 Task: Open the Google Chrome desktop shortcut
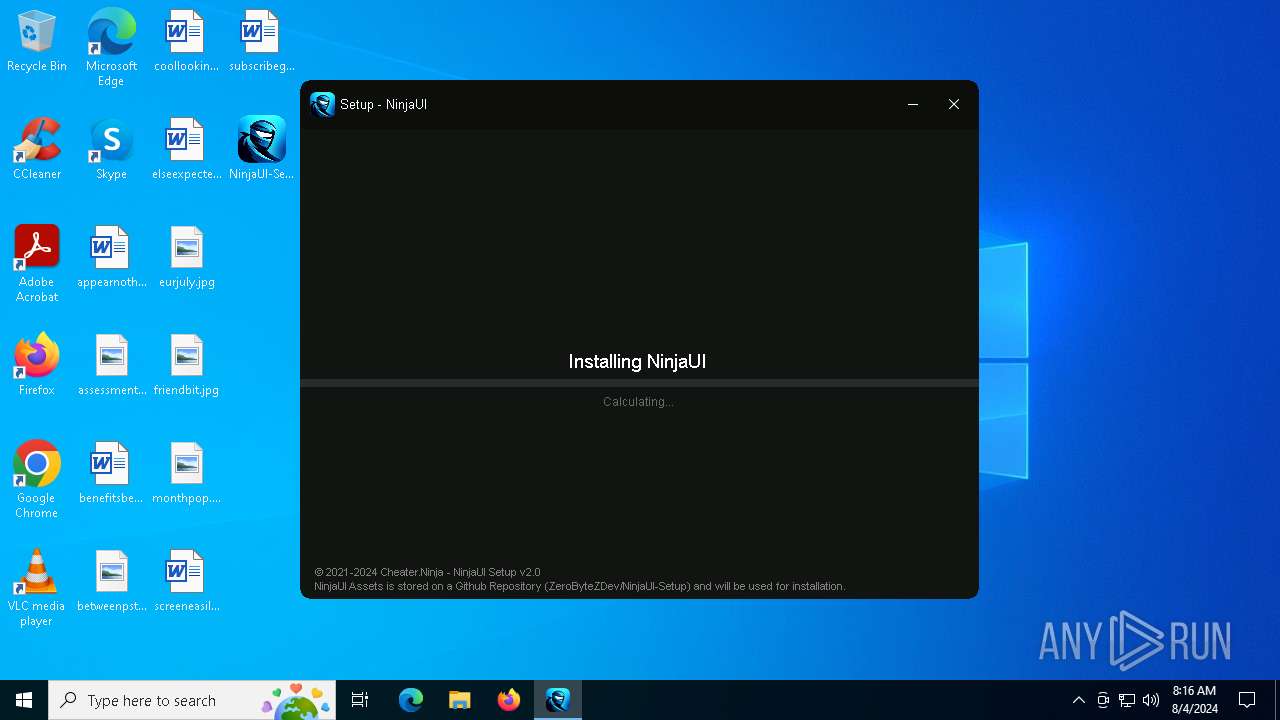(x=37, y=480)
